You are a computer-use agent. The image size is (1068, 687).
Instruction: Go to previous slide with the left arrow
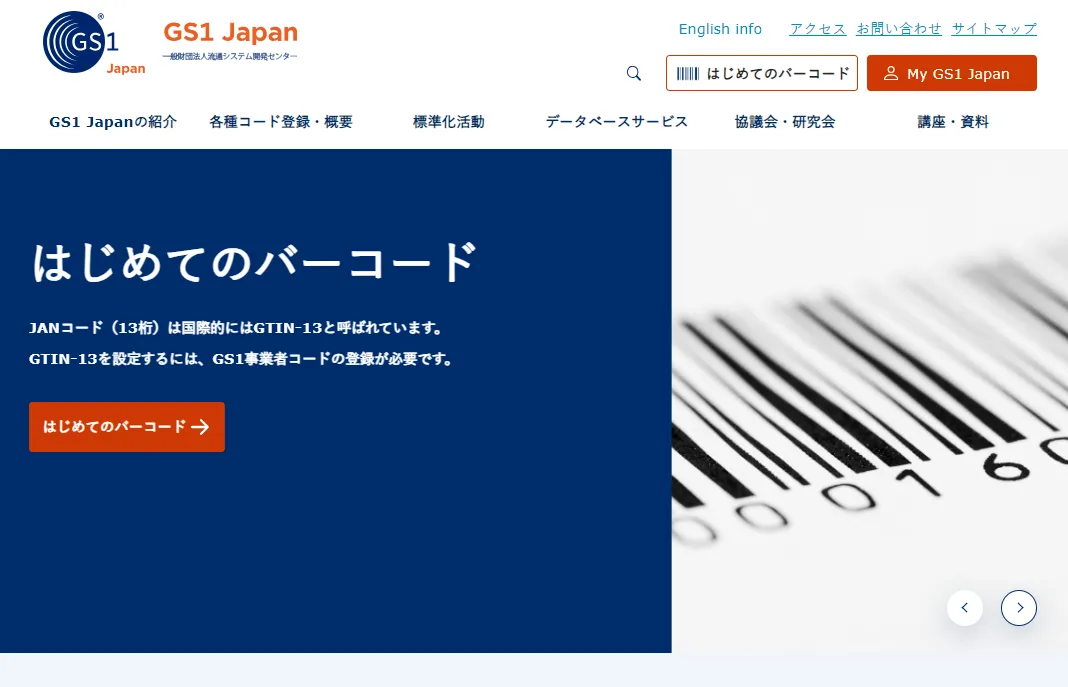coord(964,607)
